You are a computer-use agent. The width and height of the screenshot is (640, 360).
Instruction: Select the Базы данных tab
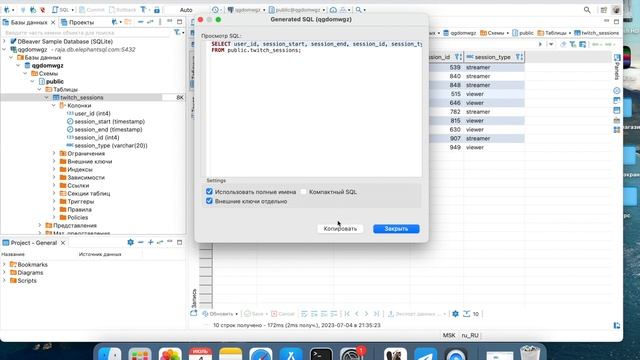(x=25, y=22)
